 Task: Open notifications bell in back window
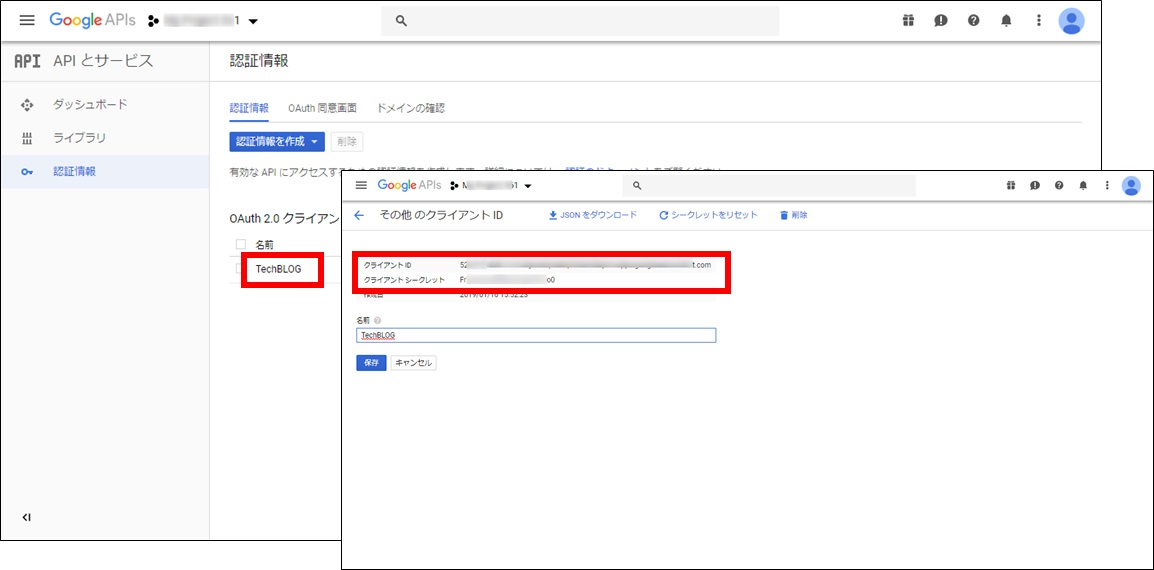click(x=1006, y=21)
